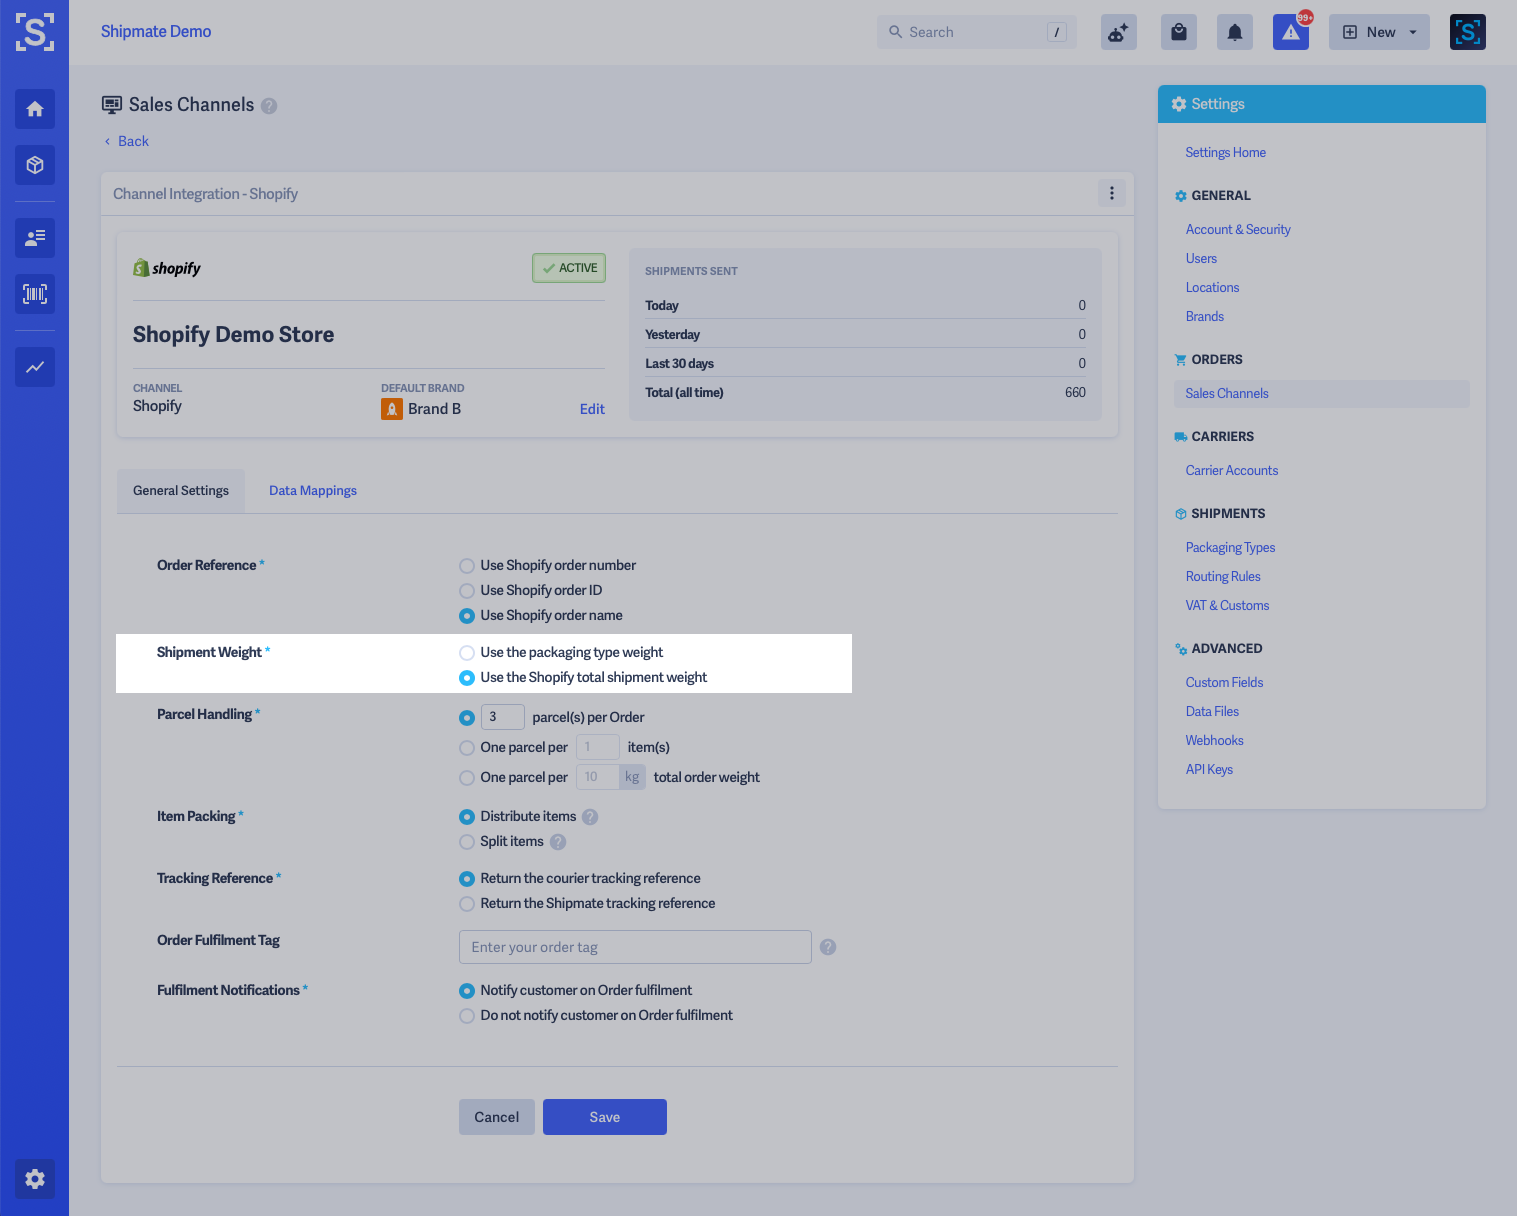Select Use the packaging type weight

(466, 652)
